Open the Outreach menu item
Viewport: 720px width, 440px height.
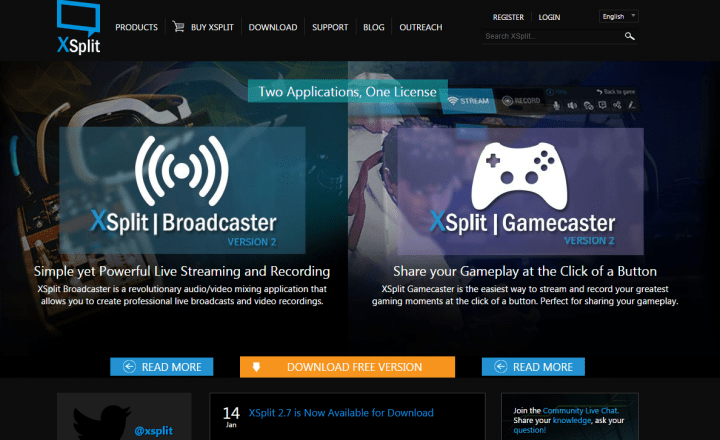click(x=421, y=27)
